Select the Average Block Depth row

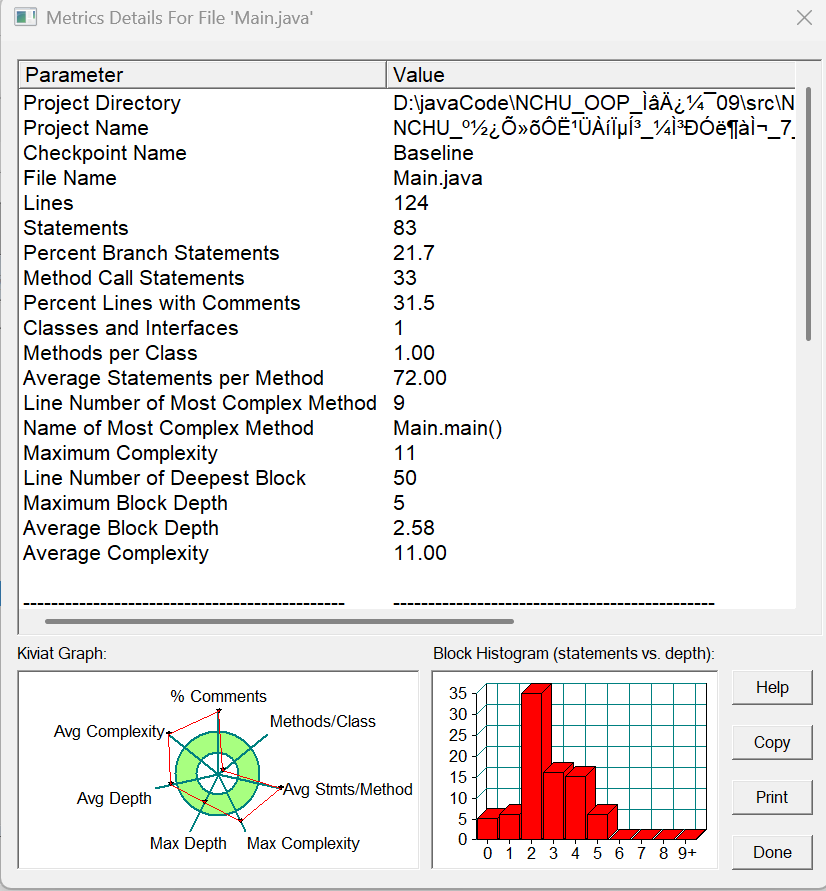[408, 528]
